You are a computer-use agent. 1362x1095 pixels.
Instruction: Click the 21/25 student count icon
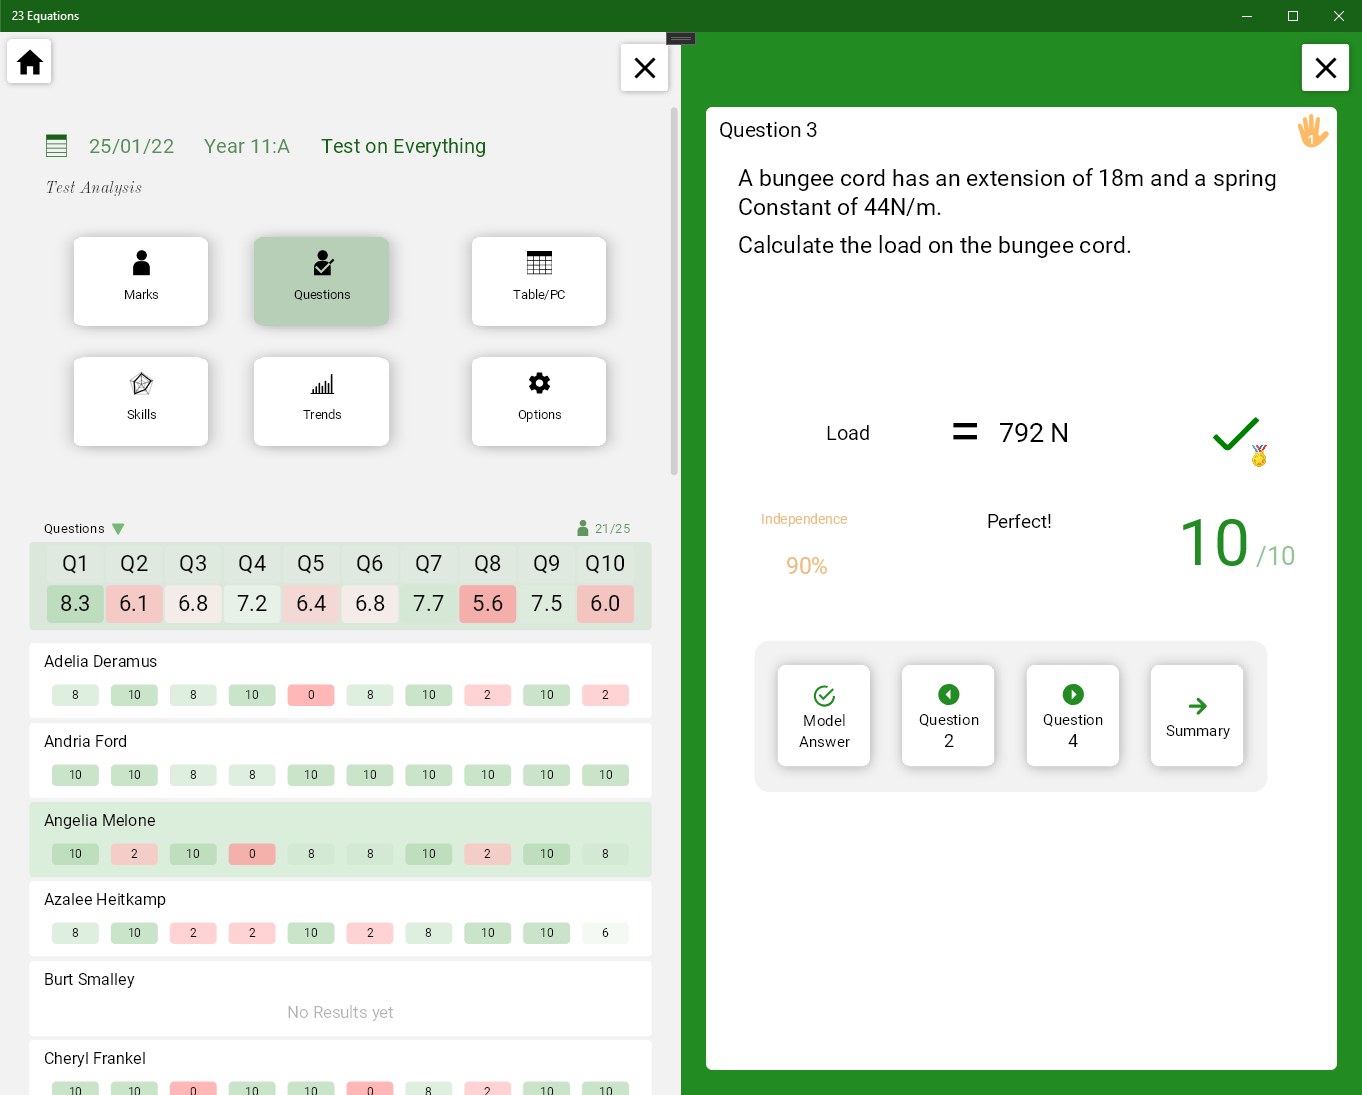click(x=583, y=528)
